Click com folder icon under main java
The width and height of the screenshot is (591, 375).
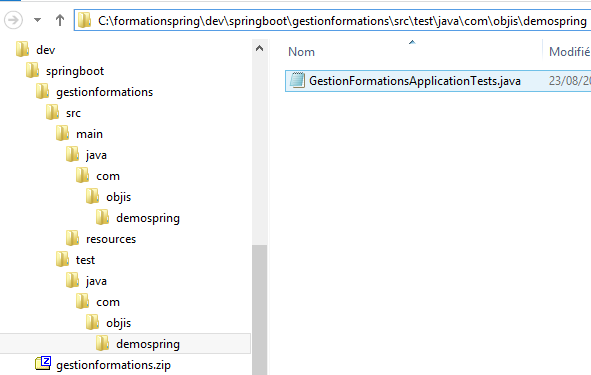(83, 175)
